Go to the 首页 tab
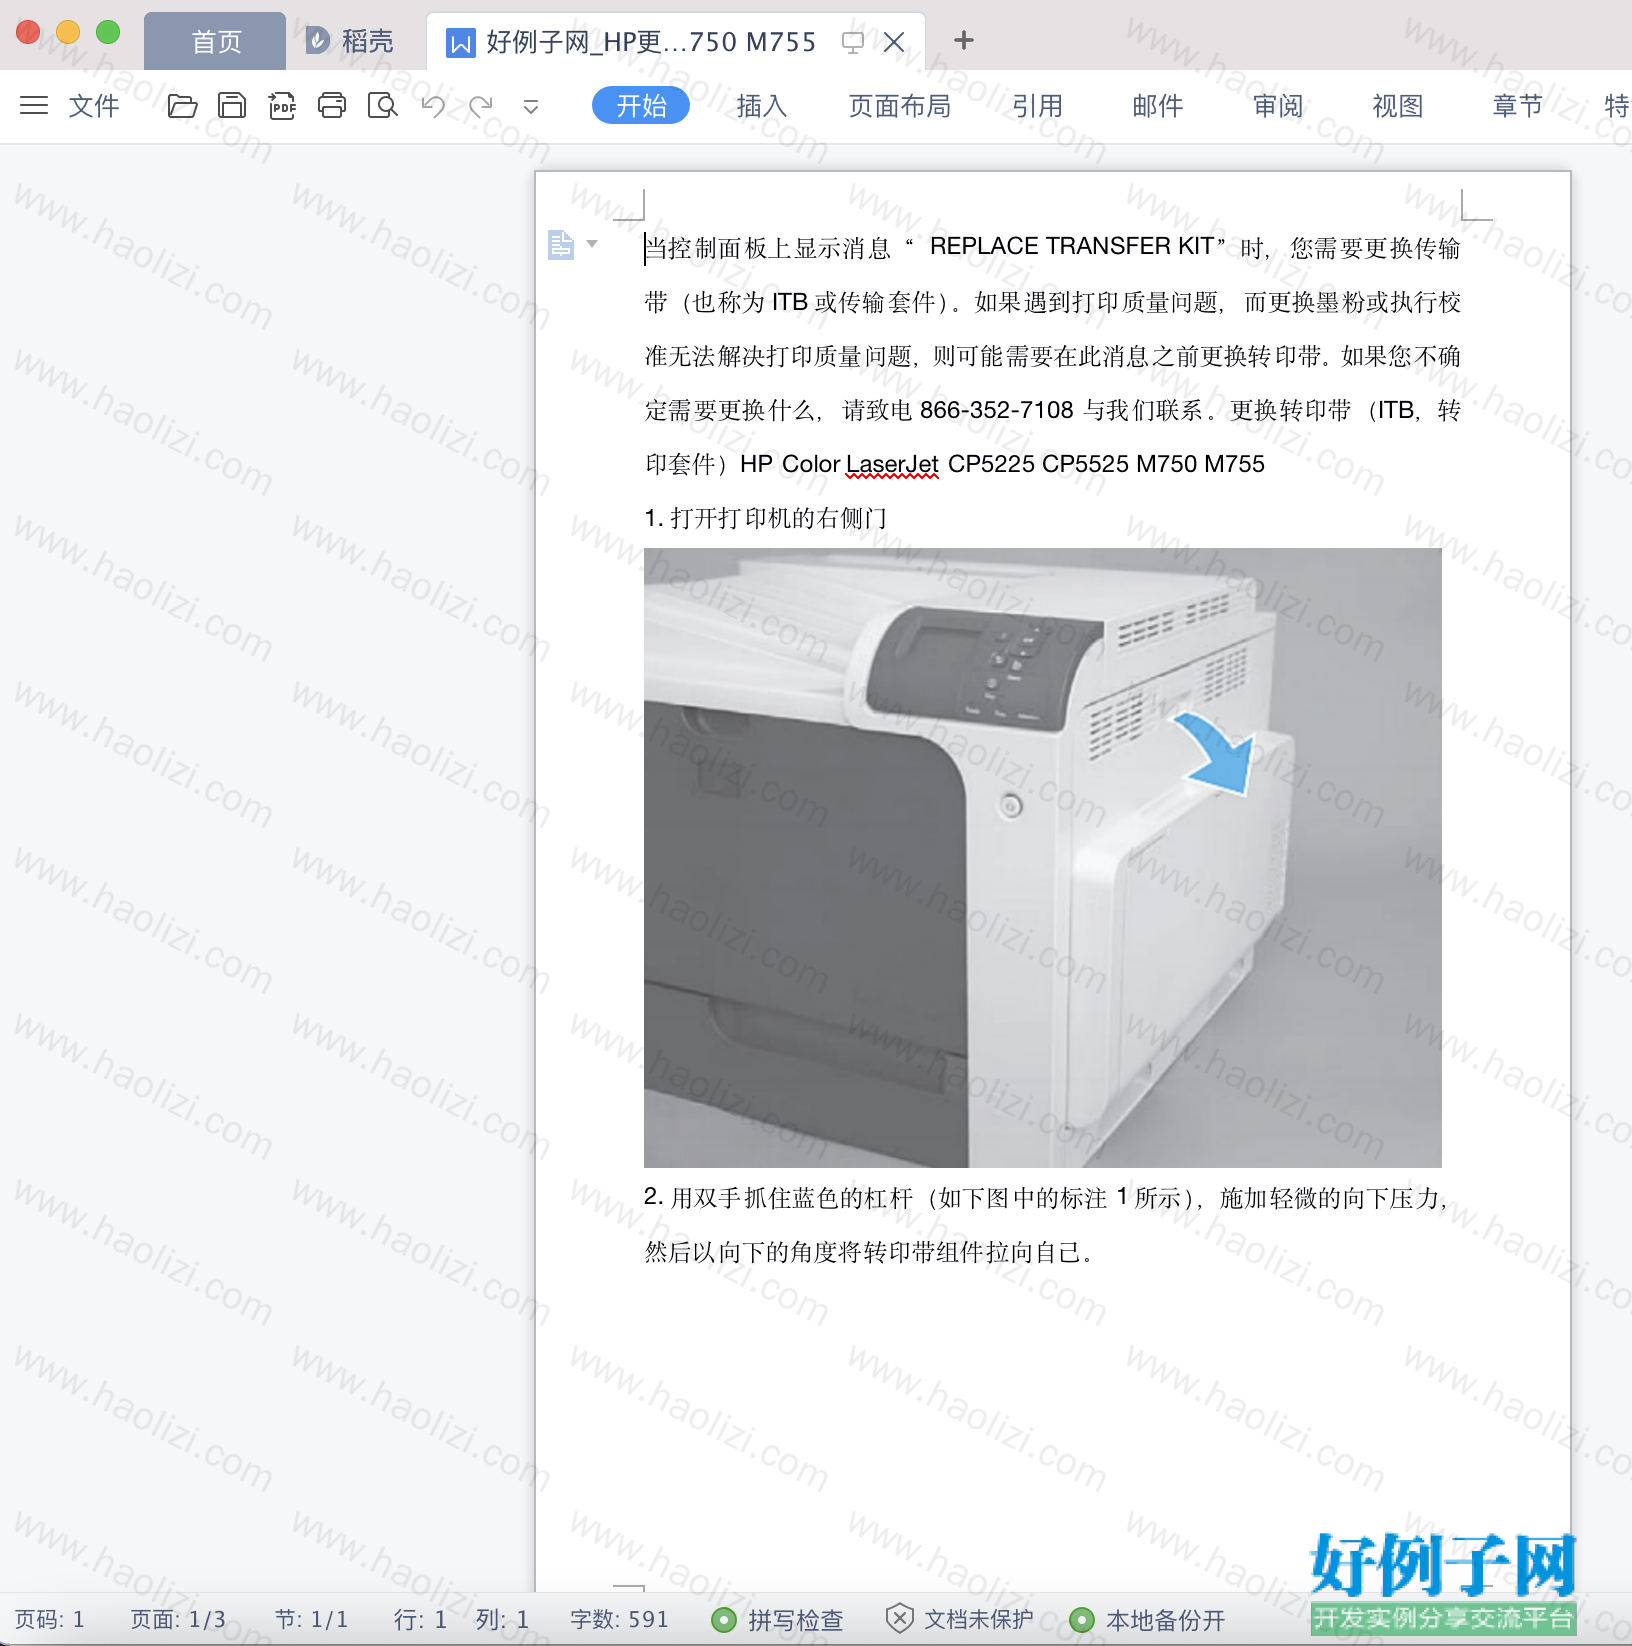 215,41
